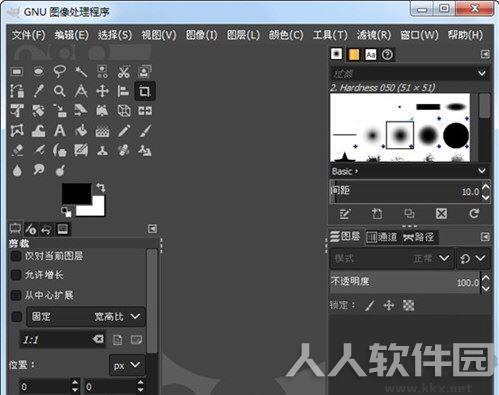
Task: Open brushes panel configure menu arrow
Action: click(x=485, y=54)
